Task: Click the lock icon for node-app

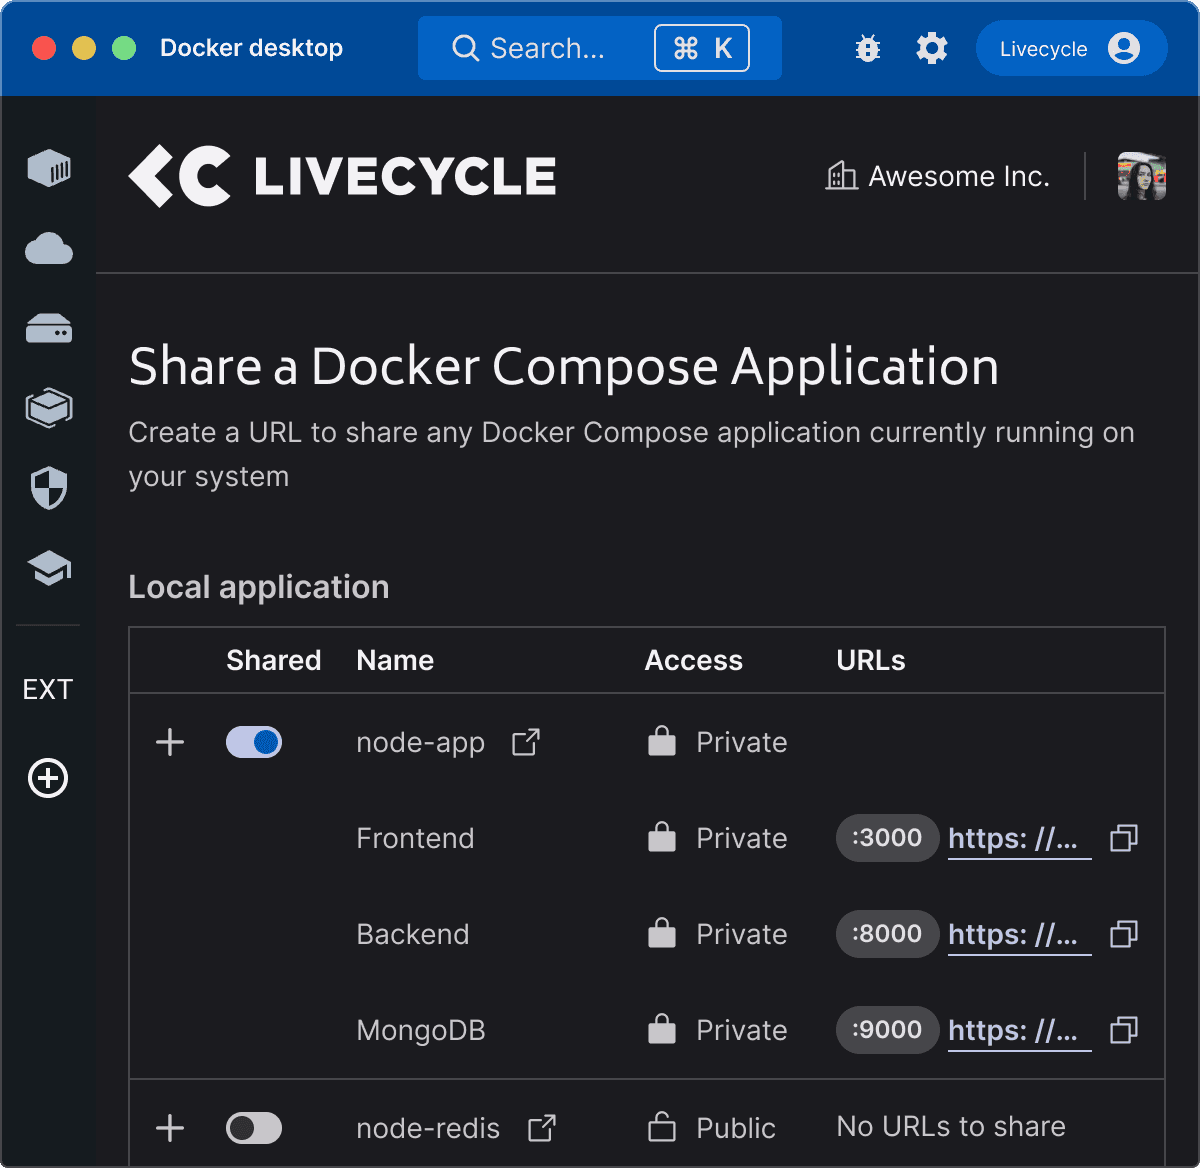Action: tap(662, 741)
